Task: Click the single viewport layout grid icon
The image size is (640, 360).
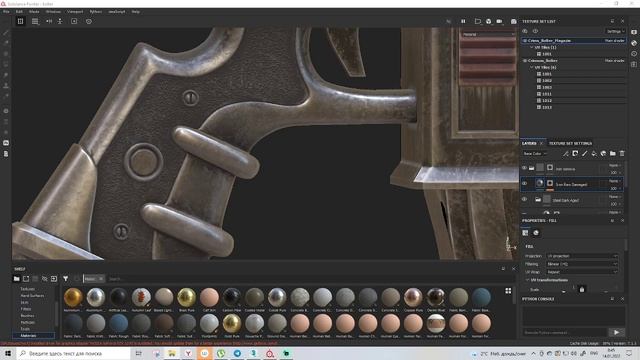Action: pyautogui.click(x=20, y=21)
